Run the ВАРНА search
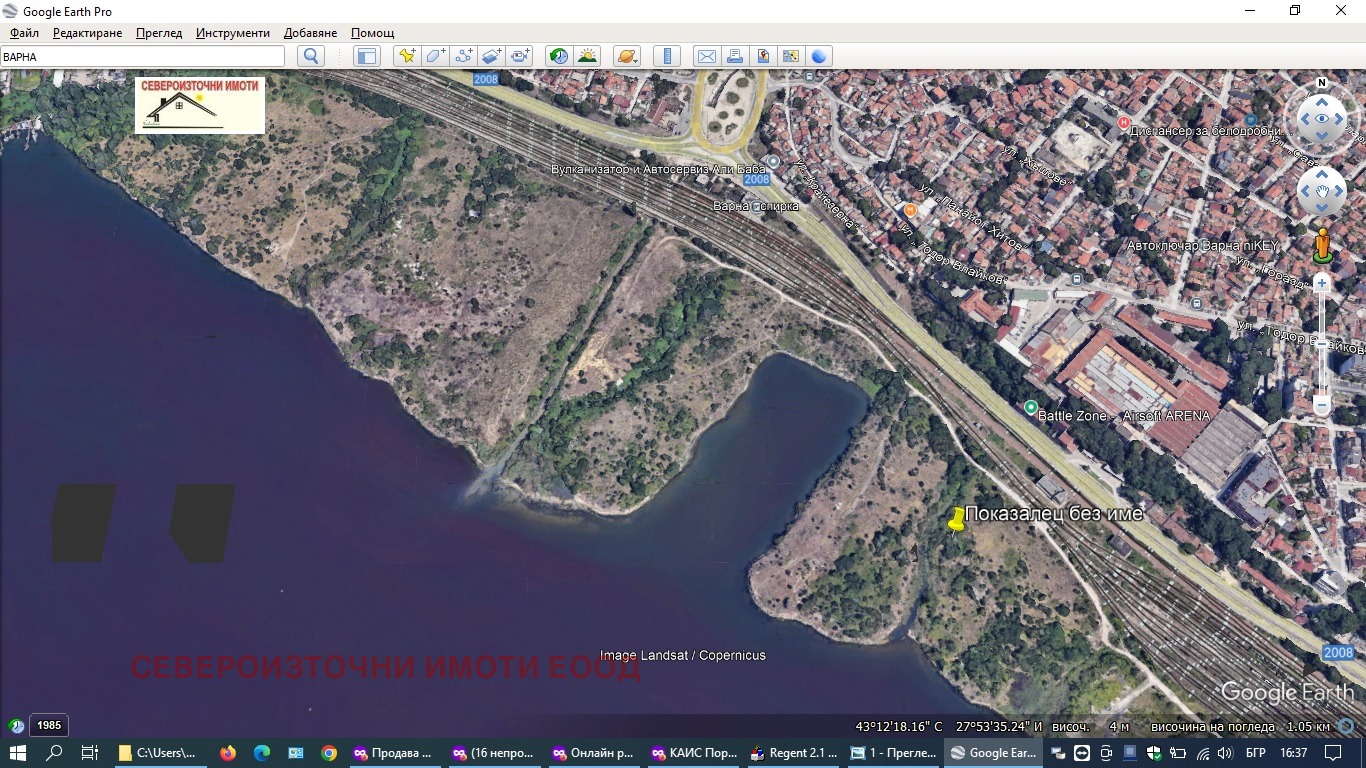Viewport: 1366px width, 768px height. tap(310, 56)
